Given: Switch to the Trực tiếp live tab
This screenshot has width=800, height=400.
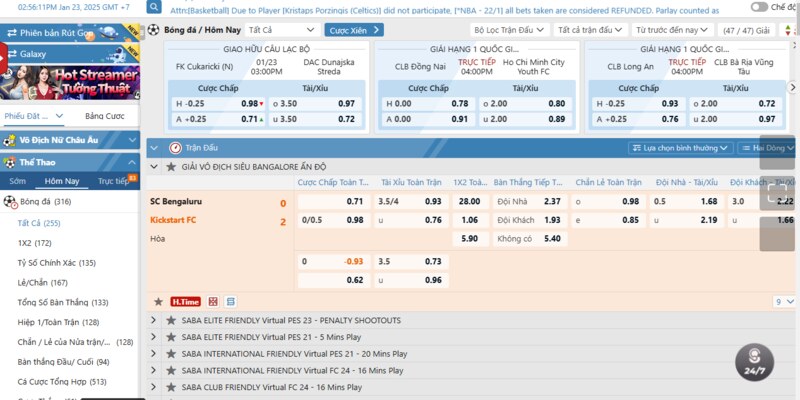Looking at the screenshot, I should pyautogui.click(x=112, y=181).
